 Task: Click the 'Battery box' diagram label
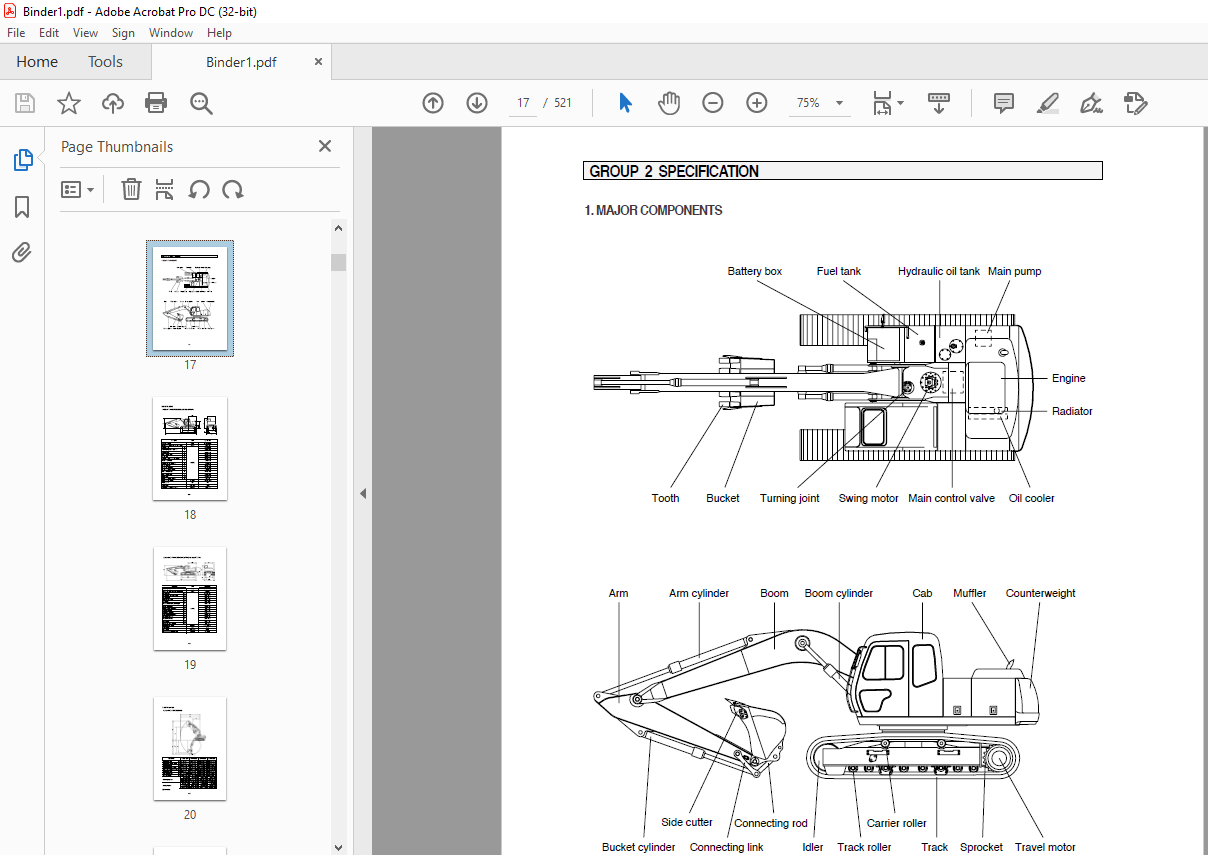(755, 271)
